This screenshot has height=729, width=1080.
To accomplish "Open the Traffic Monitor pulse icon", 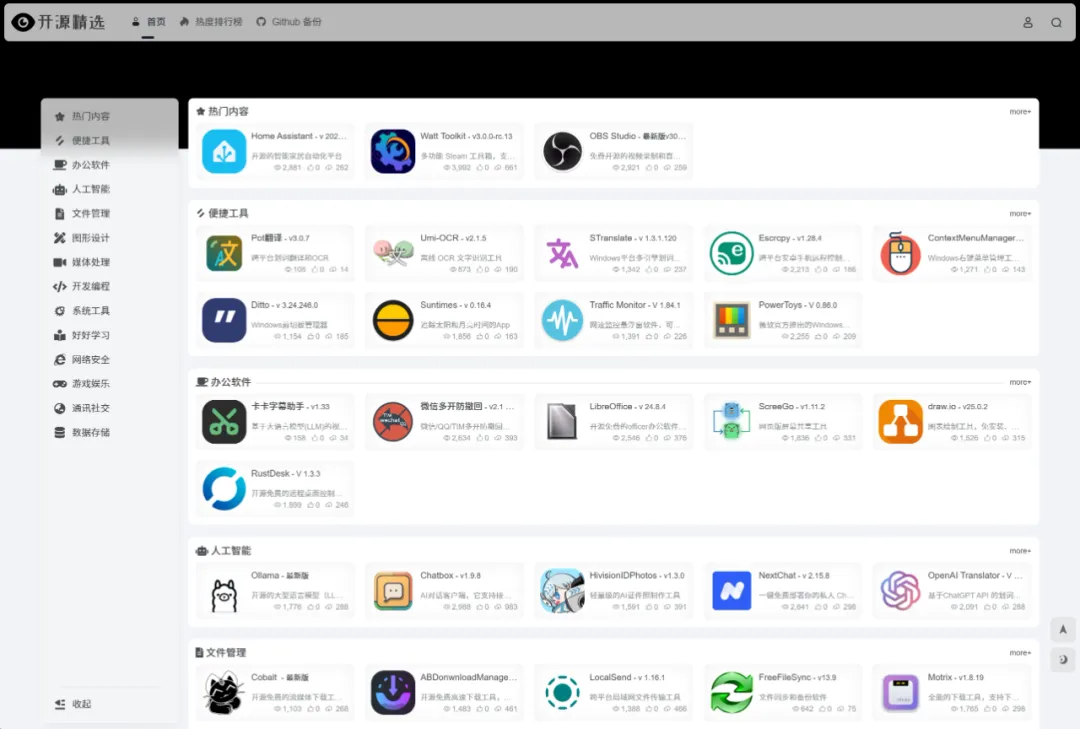I will (x=562, y=320).
